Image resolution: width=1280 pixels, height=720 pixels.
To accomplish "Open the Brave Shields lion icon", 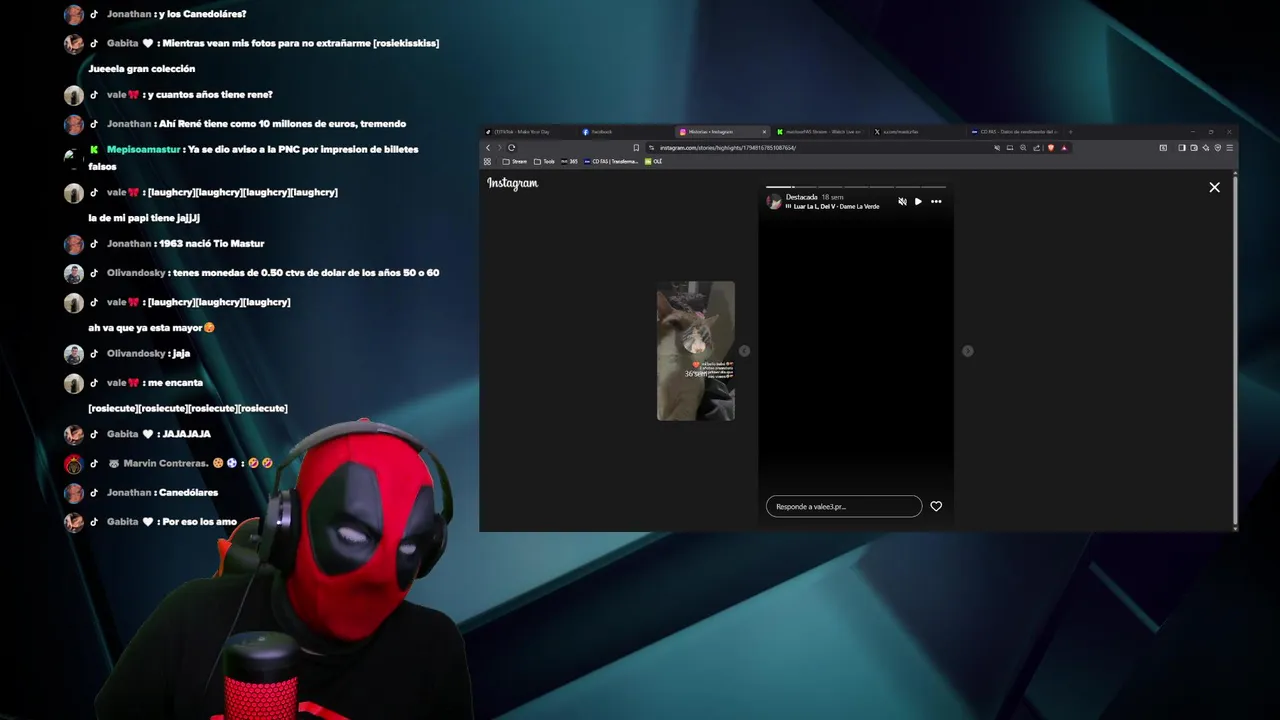I will [x=1051, y=148].
